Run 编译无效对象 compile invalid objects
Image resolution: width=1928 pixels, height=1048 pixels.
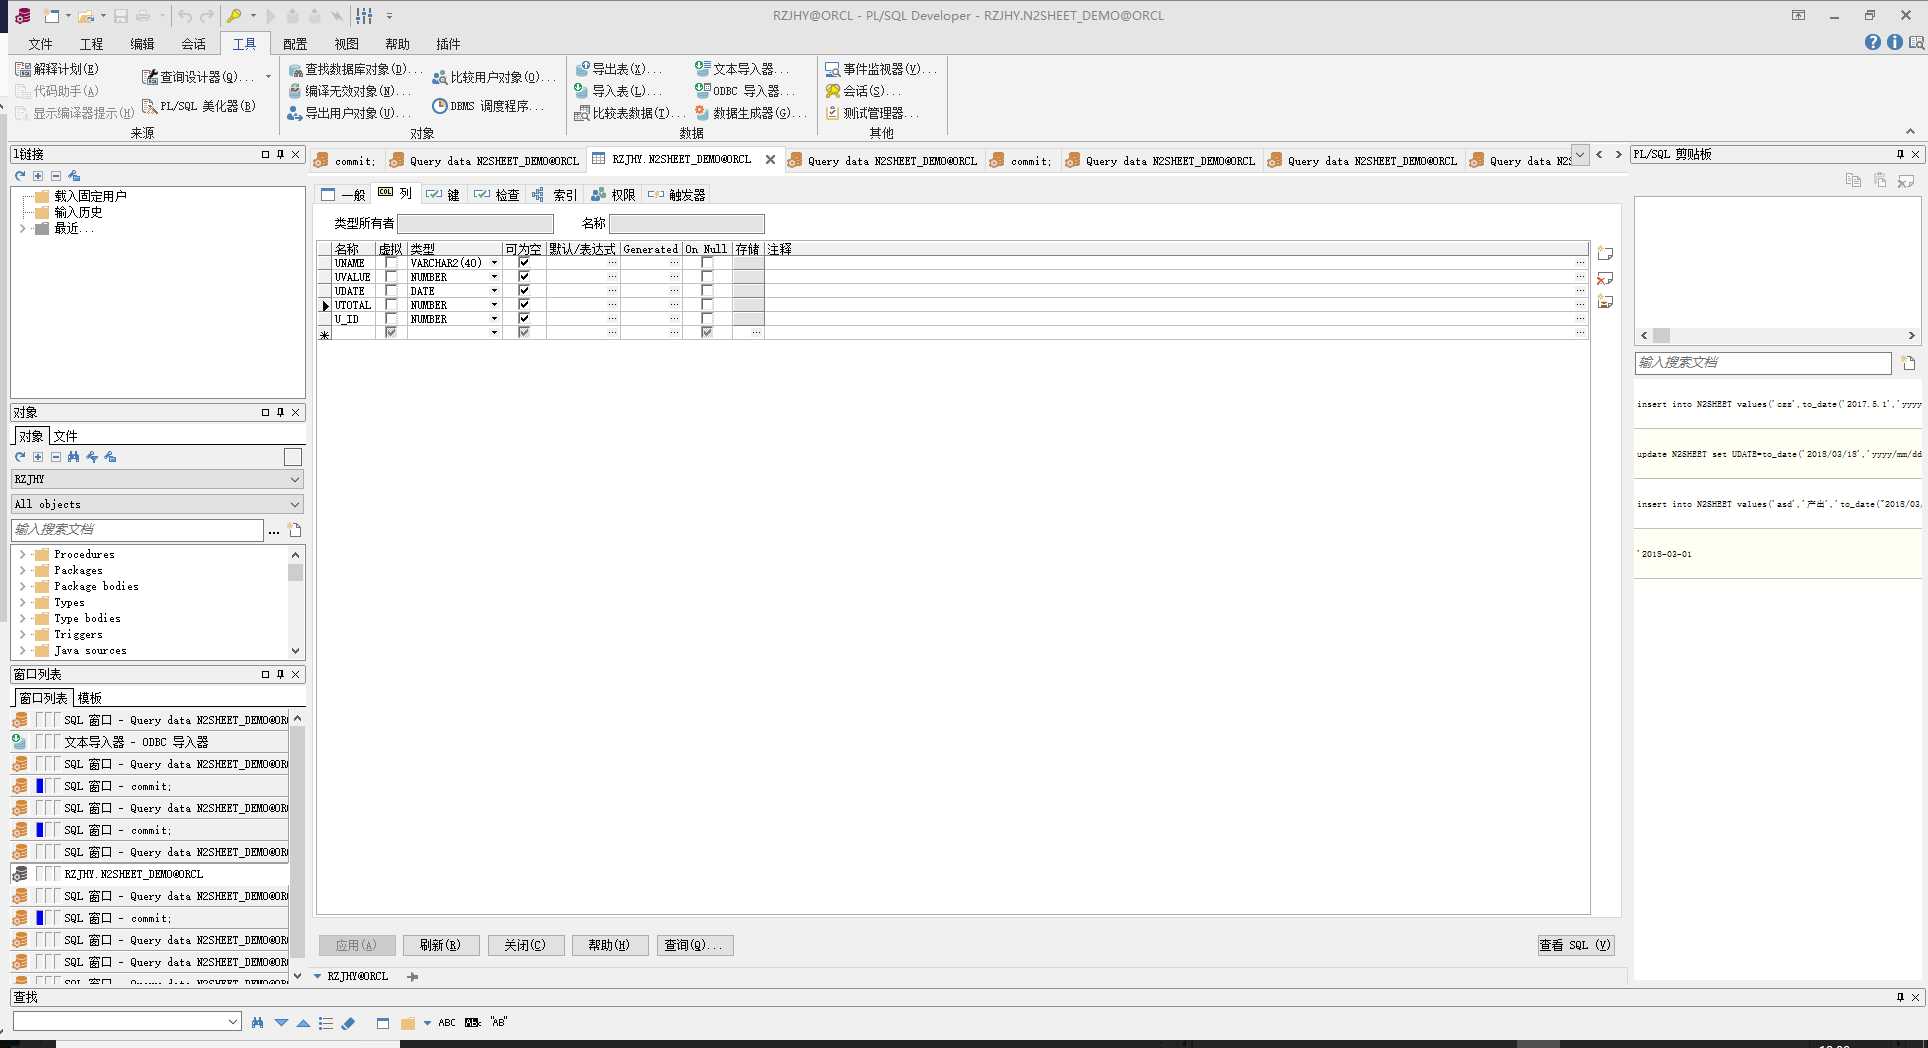(x=349, y=91)
